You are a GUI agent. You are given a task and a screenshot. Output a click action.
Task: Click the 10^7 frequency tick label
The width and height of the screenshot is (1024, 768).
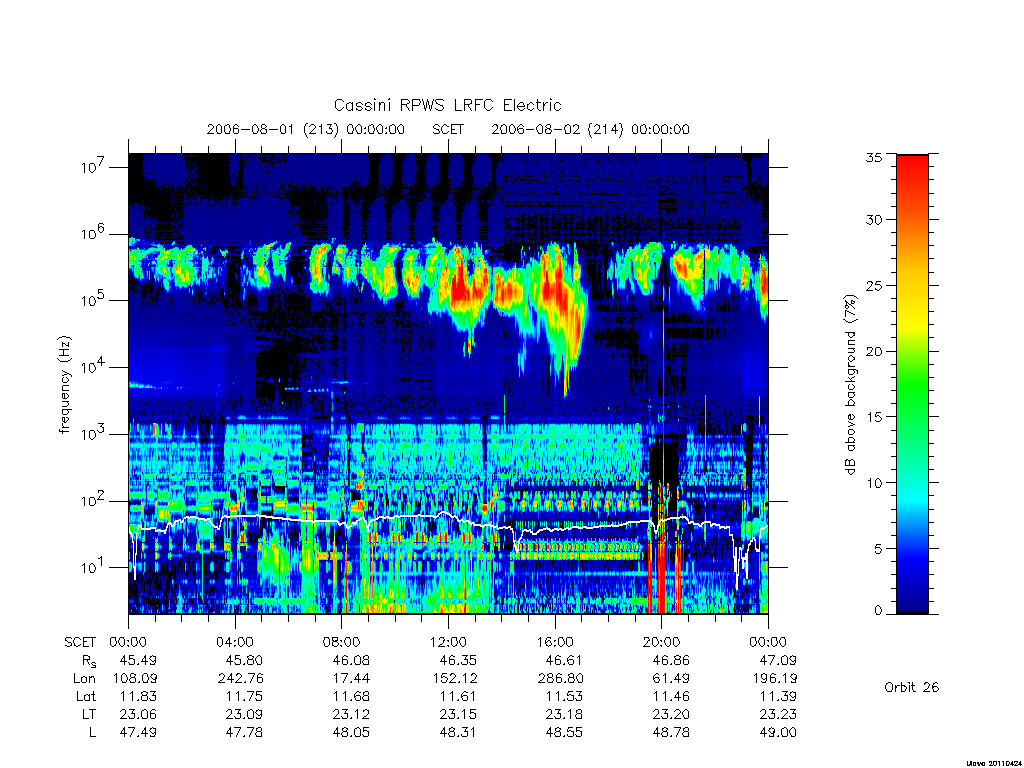click(x=94, y=167)
